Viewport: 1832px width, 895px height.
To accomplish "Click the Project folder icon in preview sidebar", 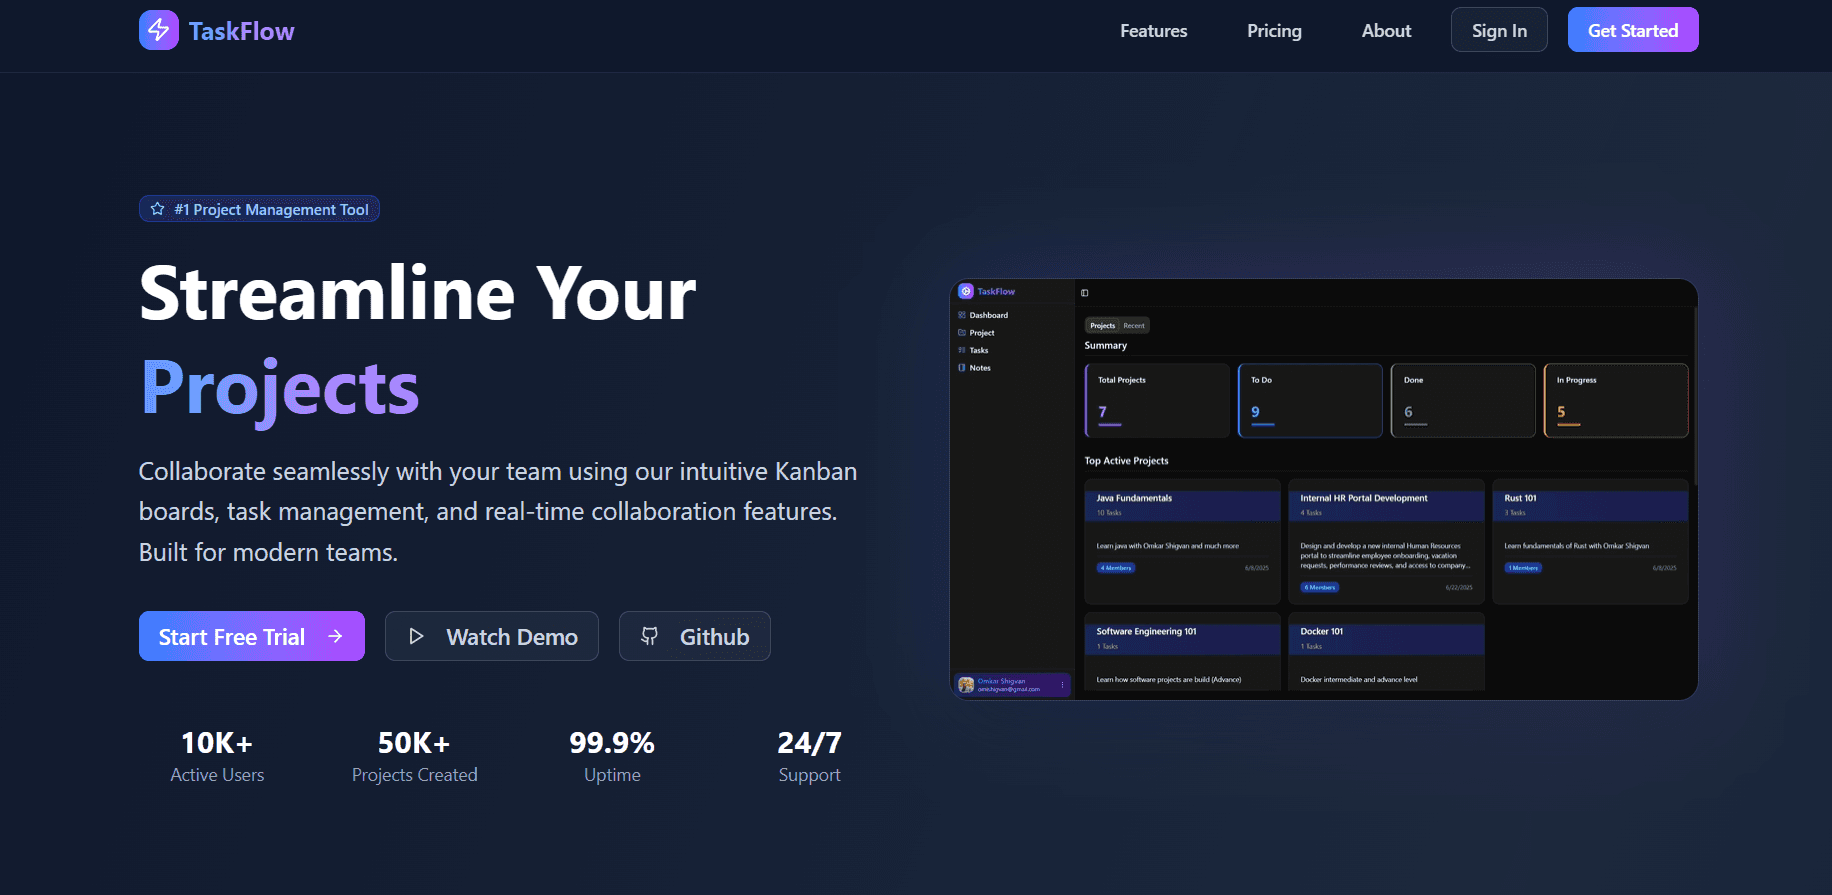I will [962, 333].
